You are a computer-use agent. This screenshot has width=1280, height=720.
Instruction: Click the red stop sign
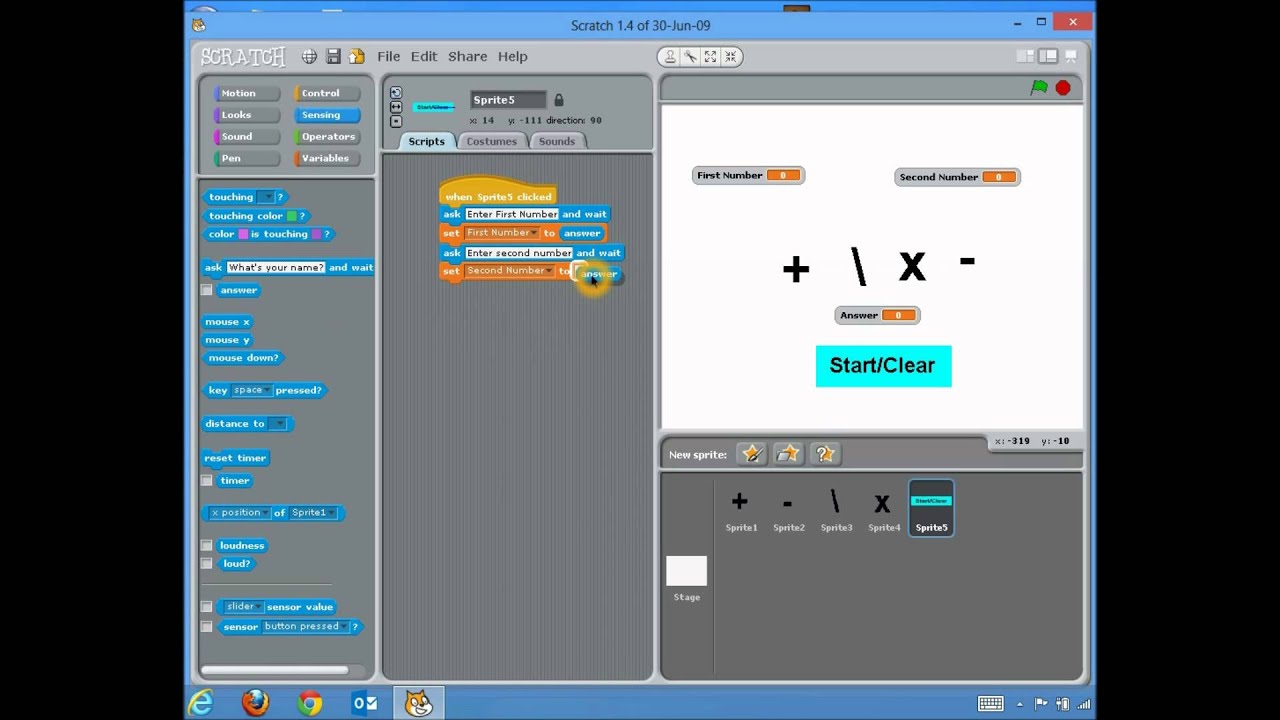pos(1063,88)
